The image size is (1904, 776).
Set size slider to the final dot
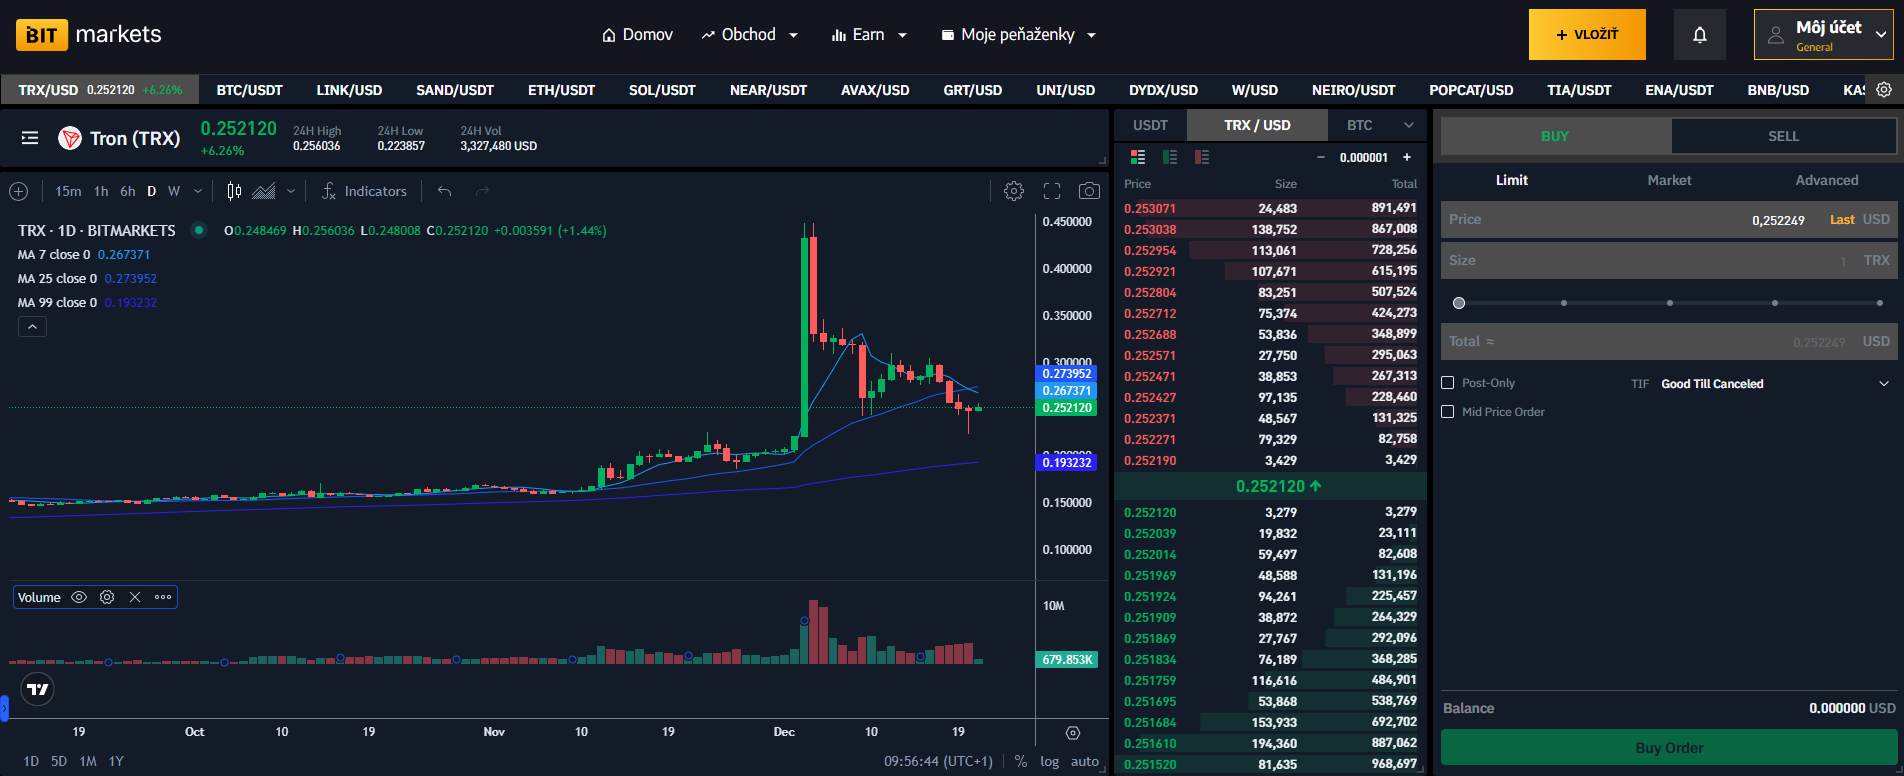point(1880,302)
